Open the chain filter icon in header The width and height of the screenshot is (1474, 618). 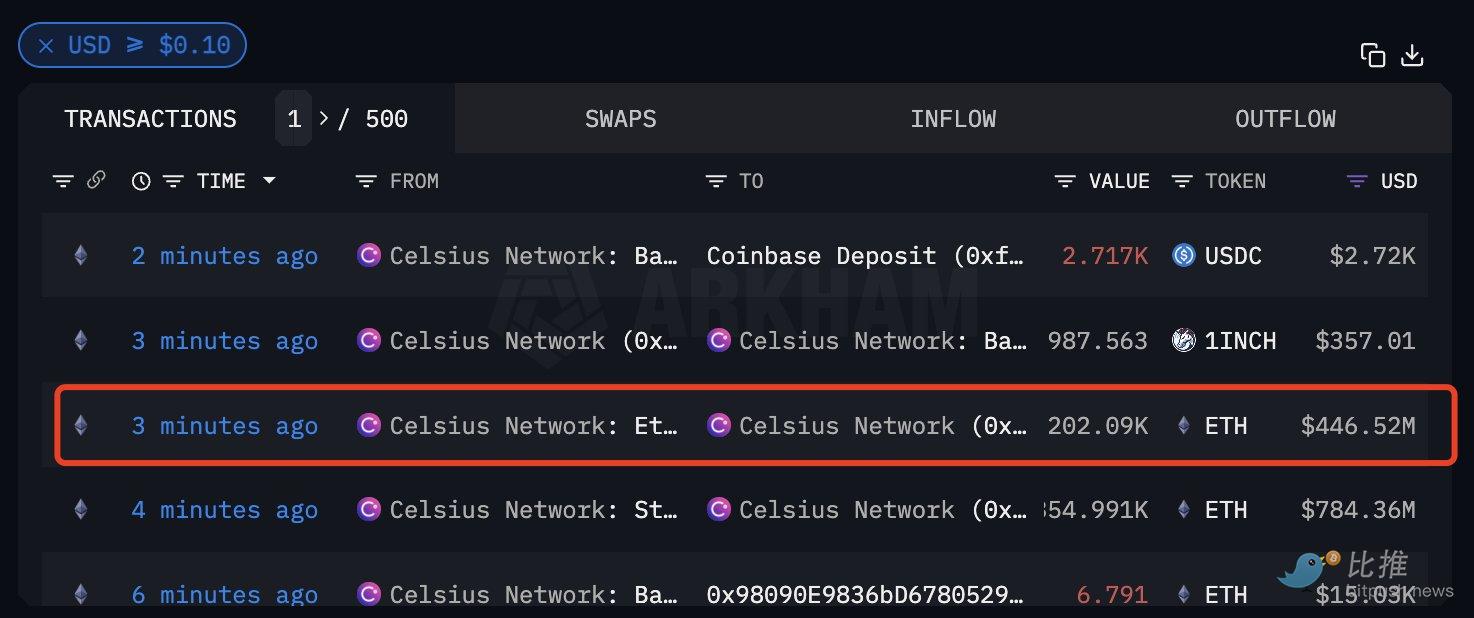pyautogui.click(x=63, y=181)
